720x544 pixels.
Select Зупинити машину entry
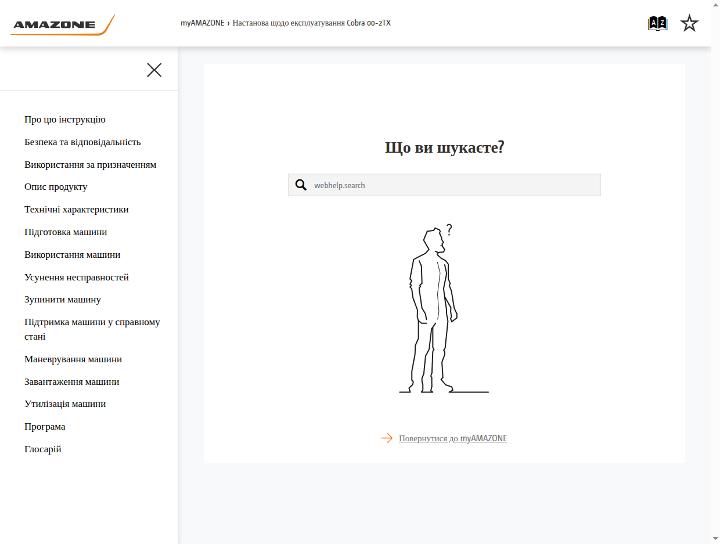pyautogui.click(x=62, y=299)
